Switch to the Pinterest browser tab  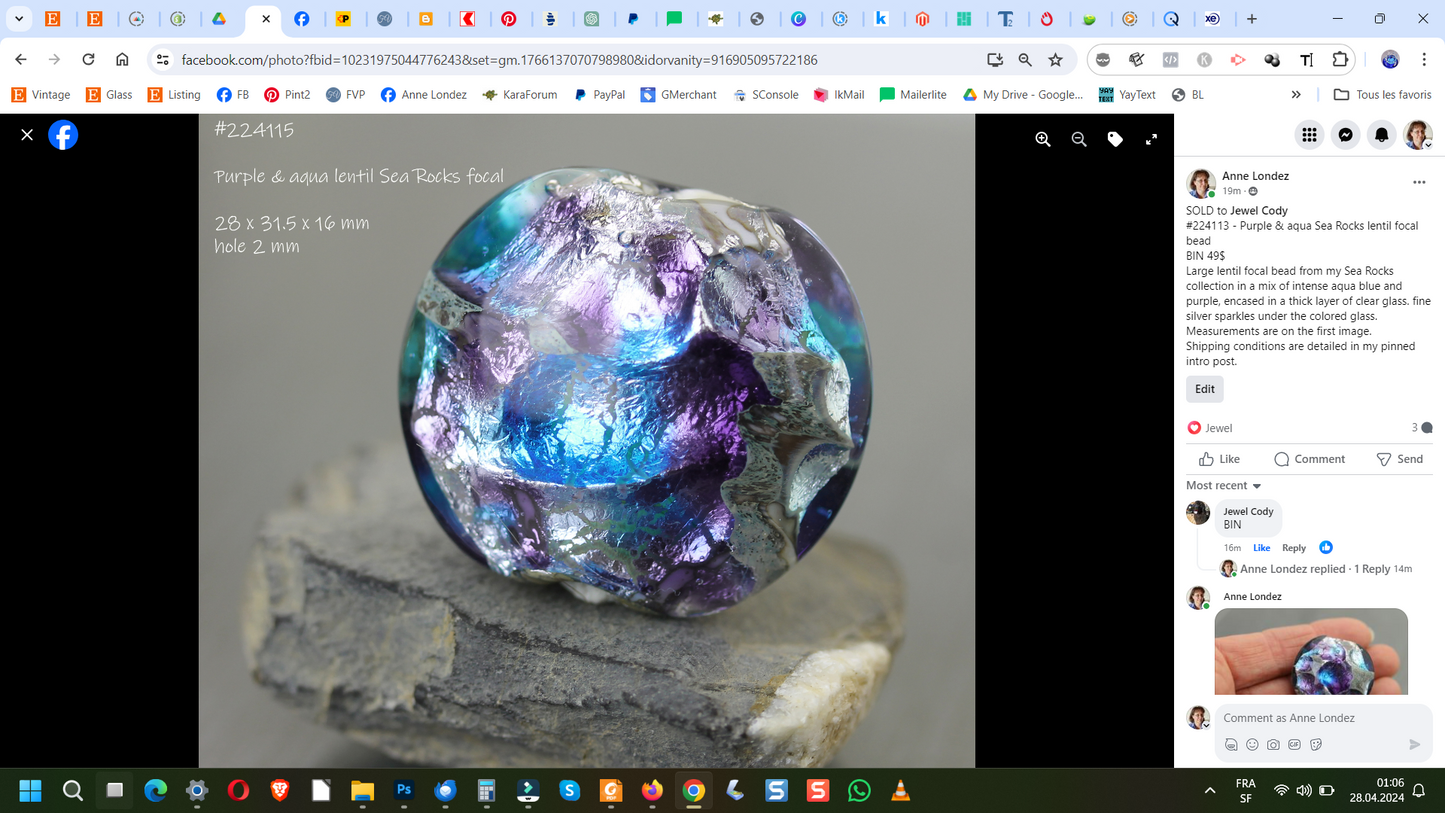click(x=509, y=19)
